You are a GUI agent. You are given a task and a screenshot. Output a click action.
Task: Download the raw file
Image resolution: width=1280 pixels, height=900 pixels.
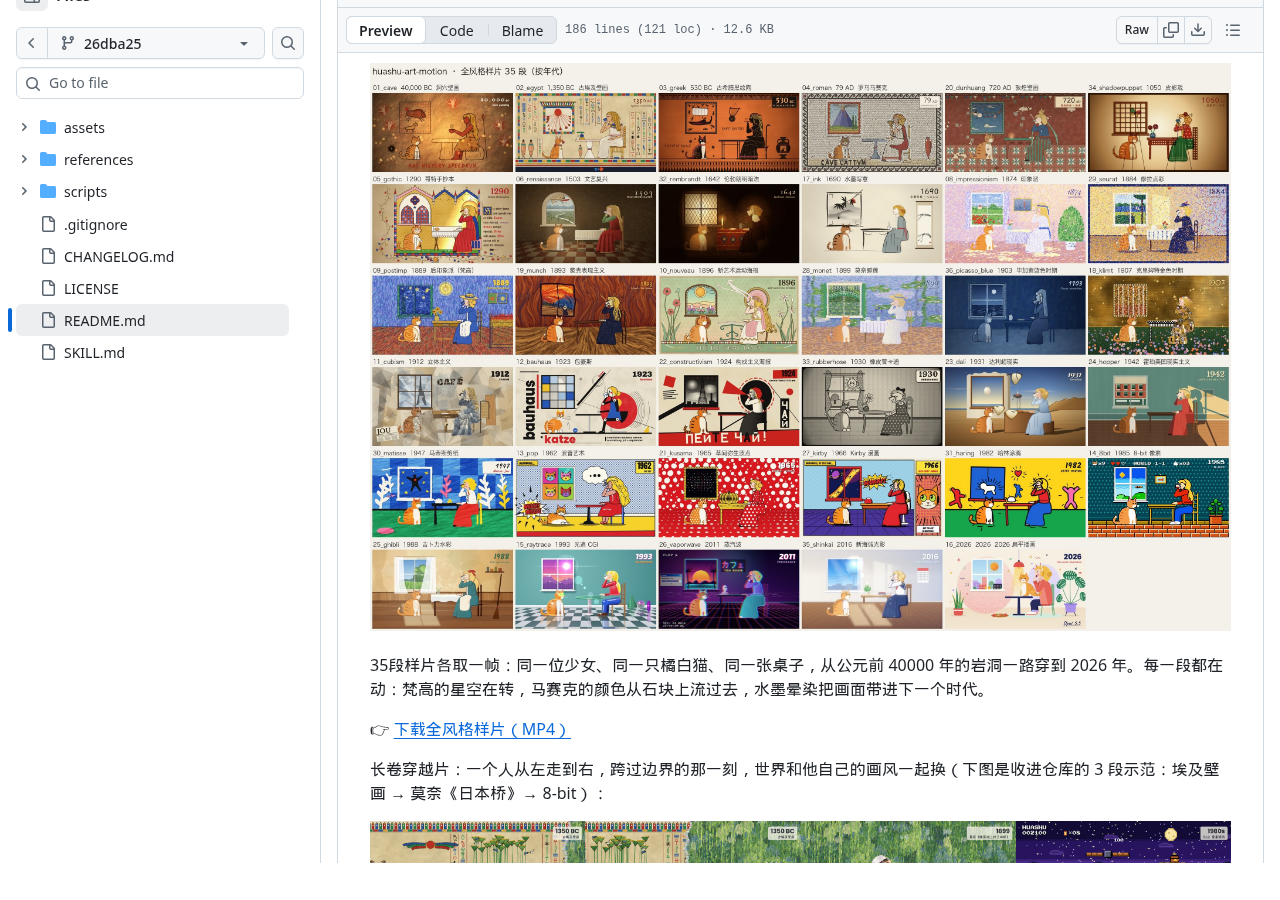tap(1198, 30)
